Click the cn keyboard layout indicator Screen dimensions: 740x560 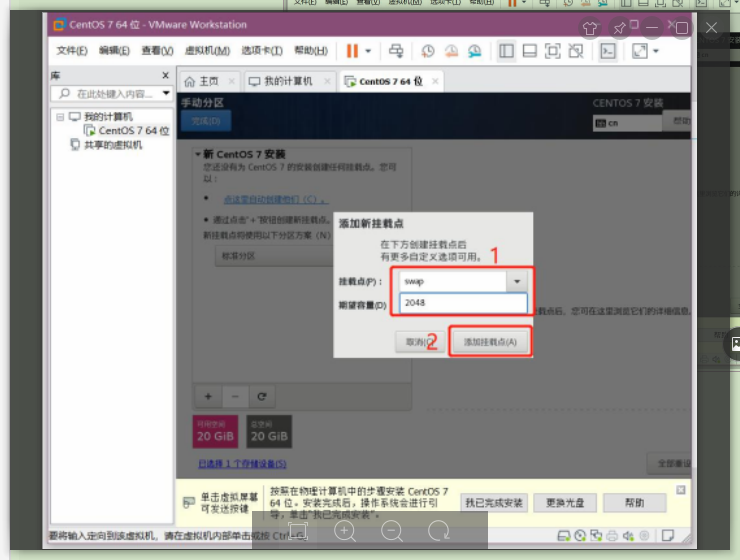point(627,123)
